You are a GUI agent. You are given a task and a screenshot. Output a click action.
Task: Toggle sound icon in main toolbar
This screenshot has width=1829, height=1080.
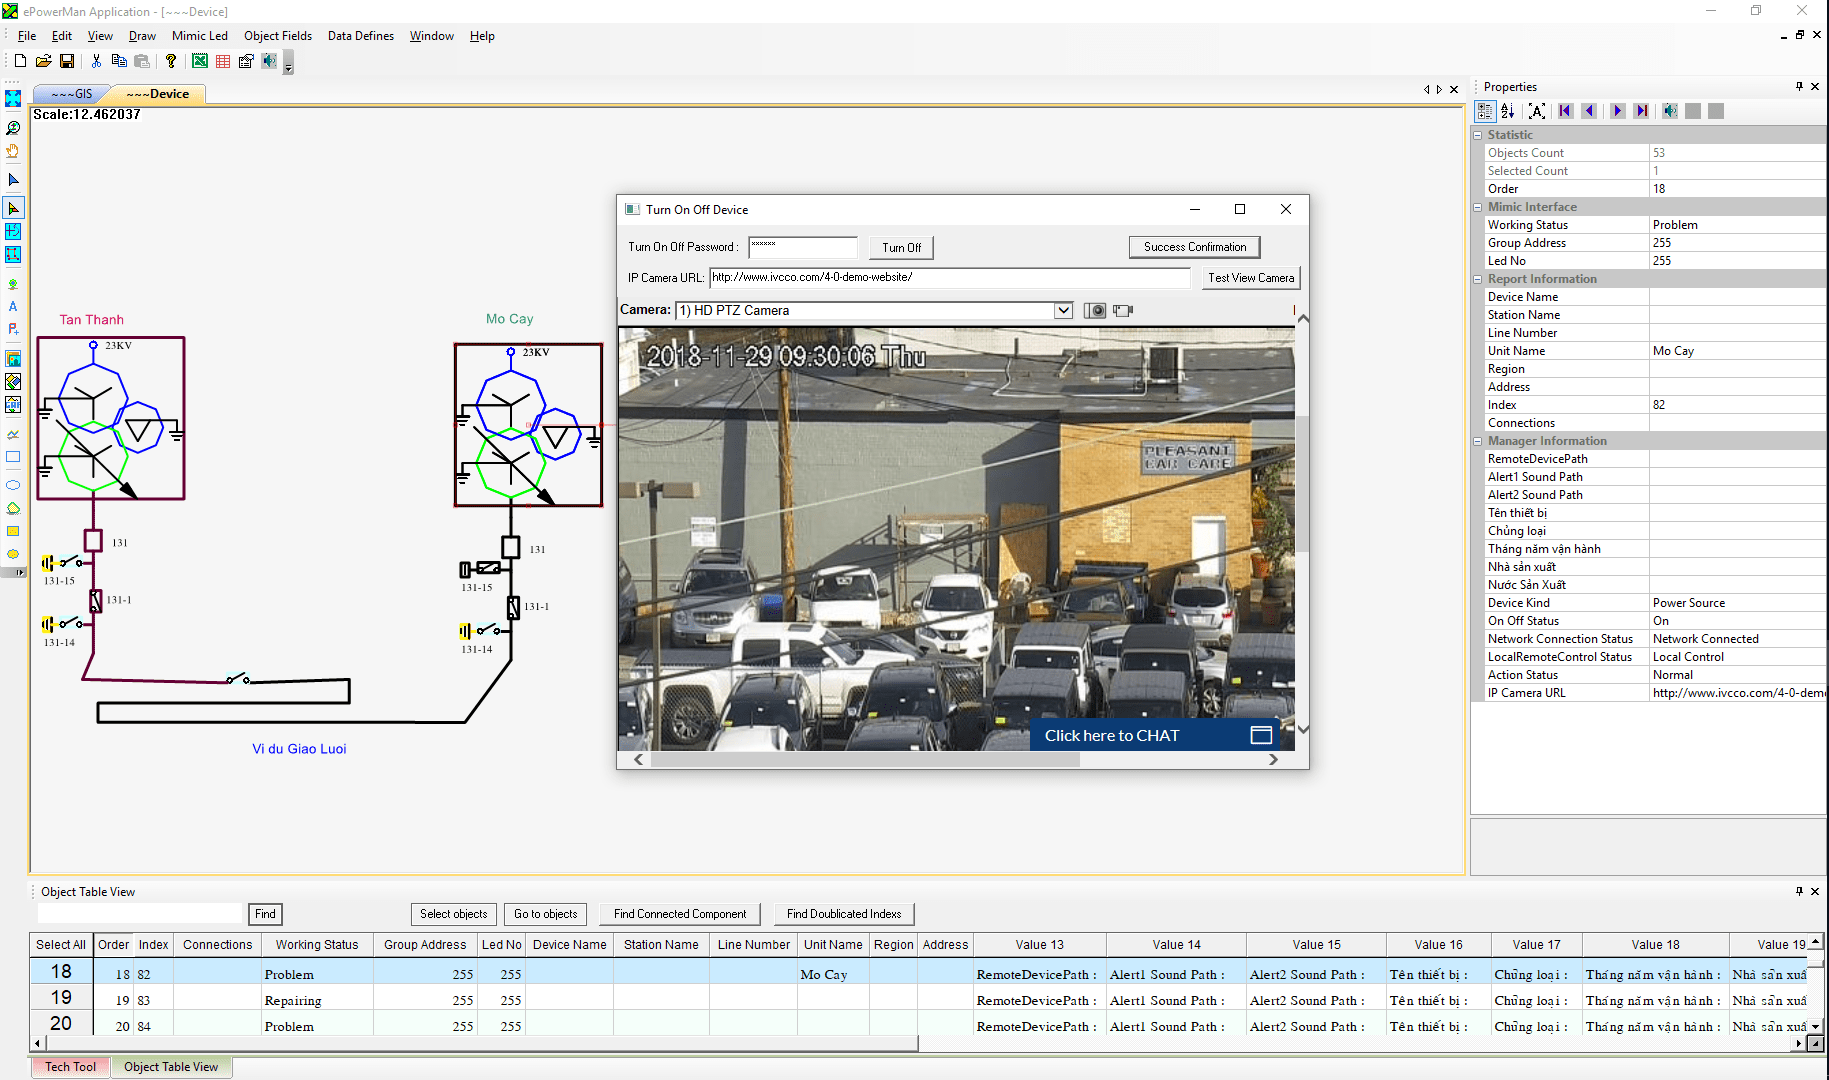pos(269,61)
